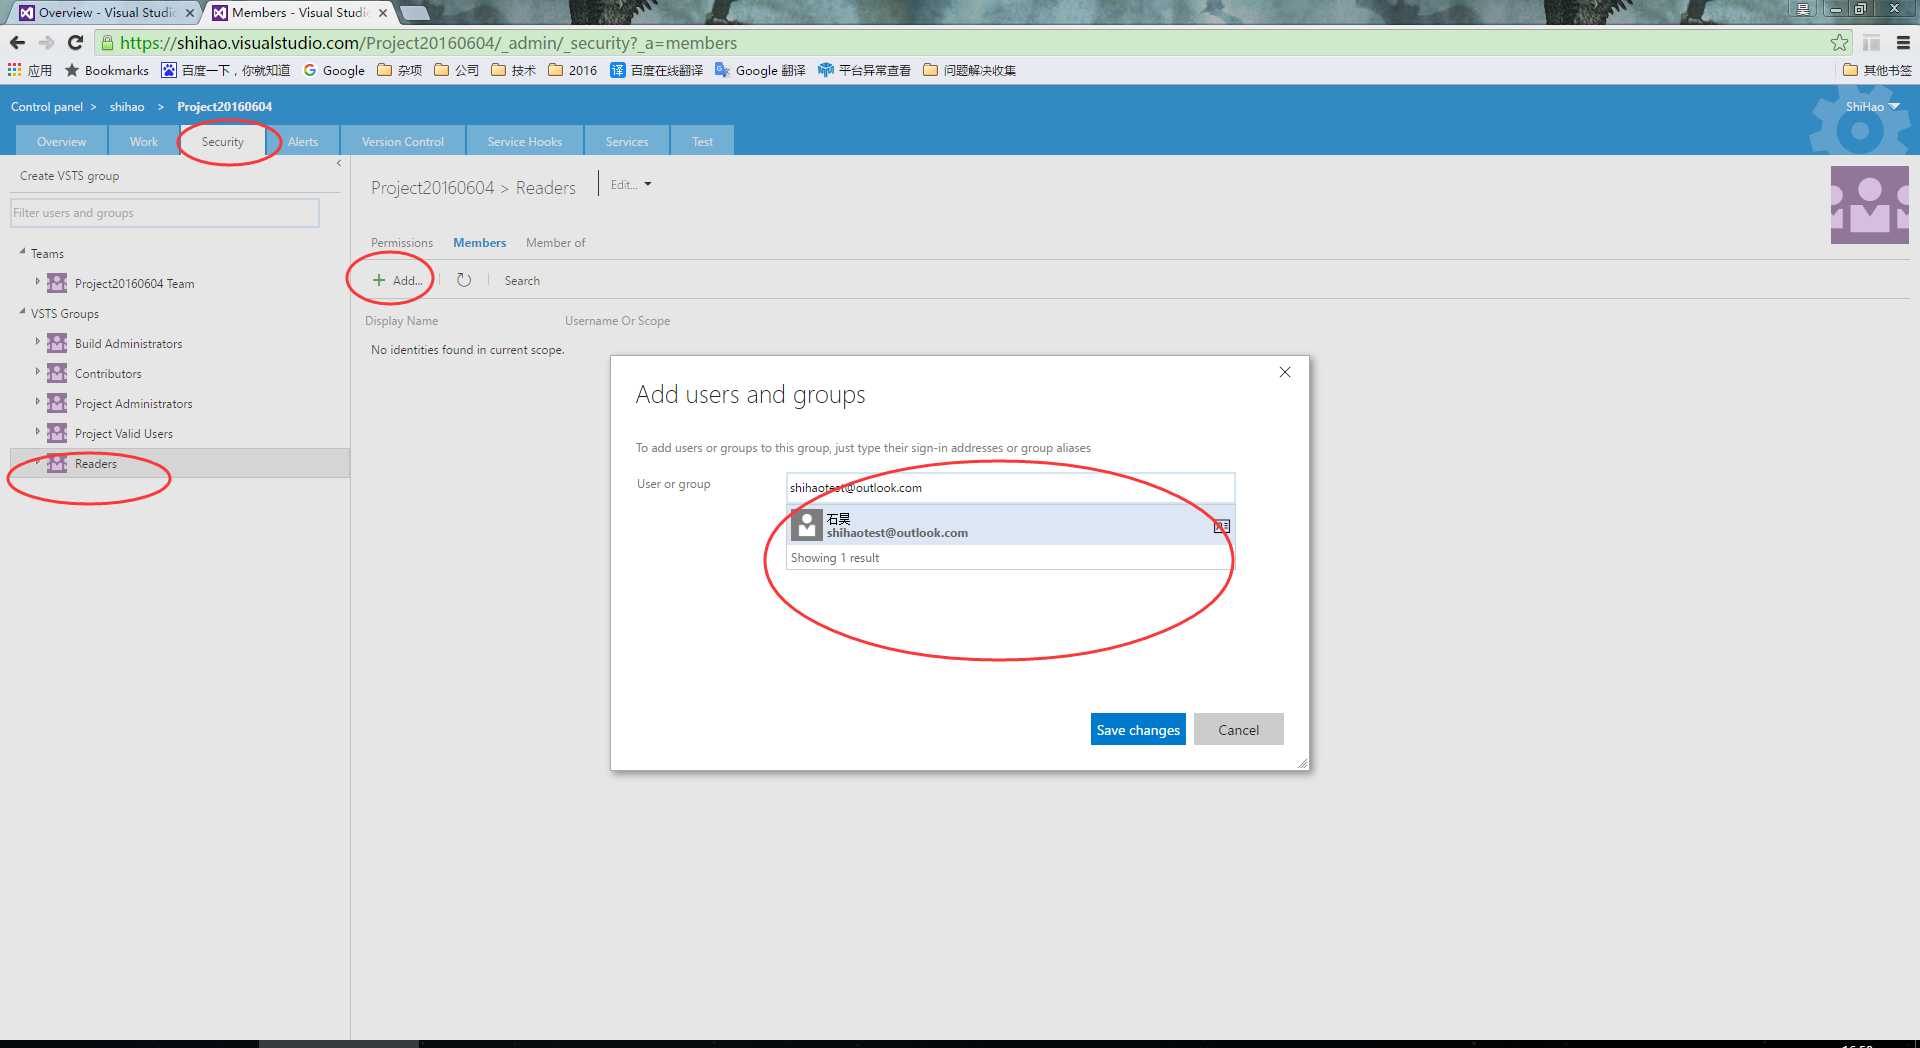Switch to the Work admin tab

(x=143, y=141)
